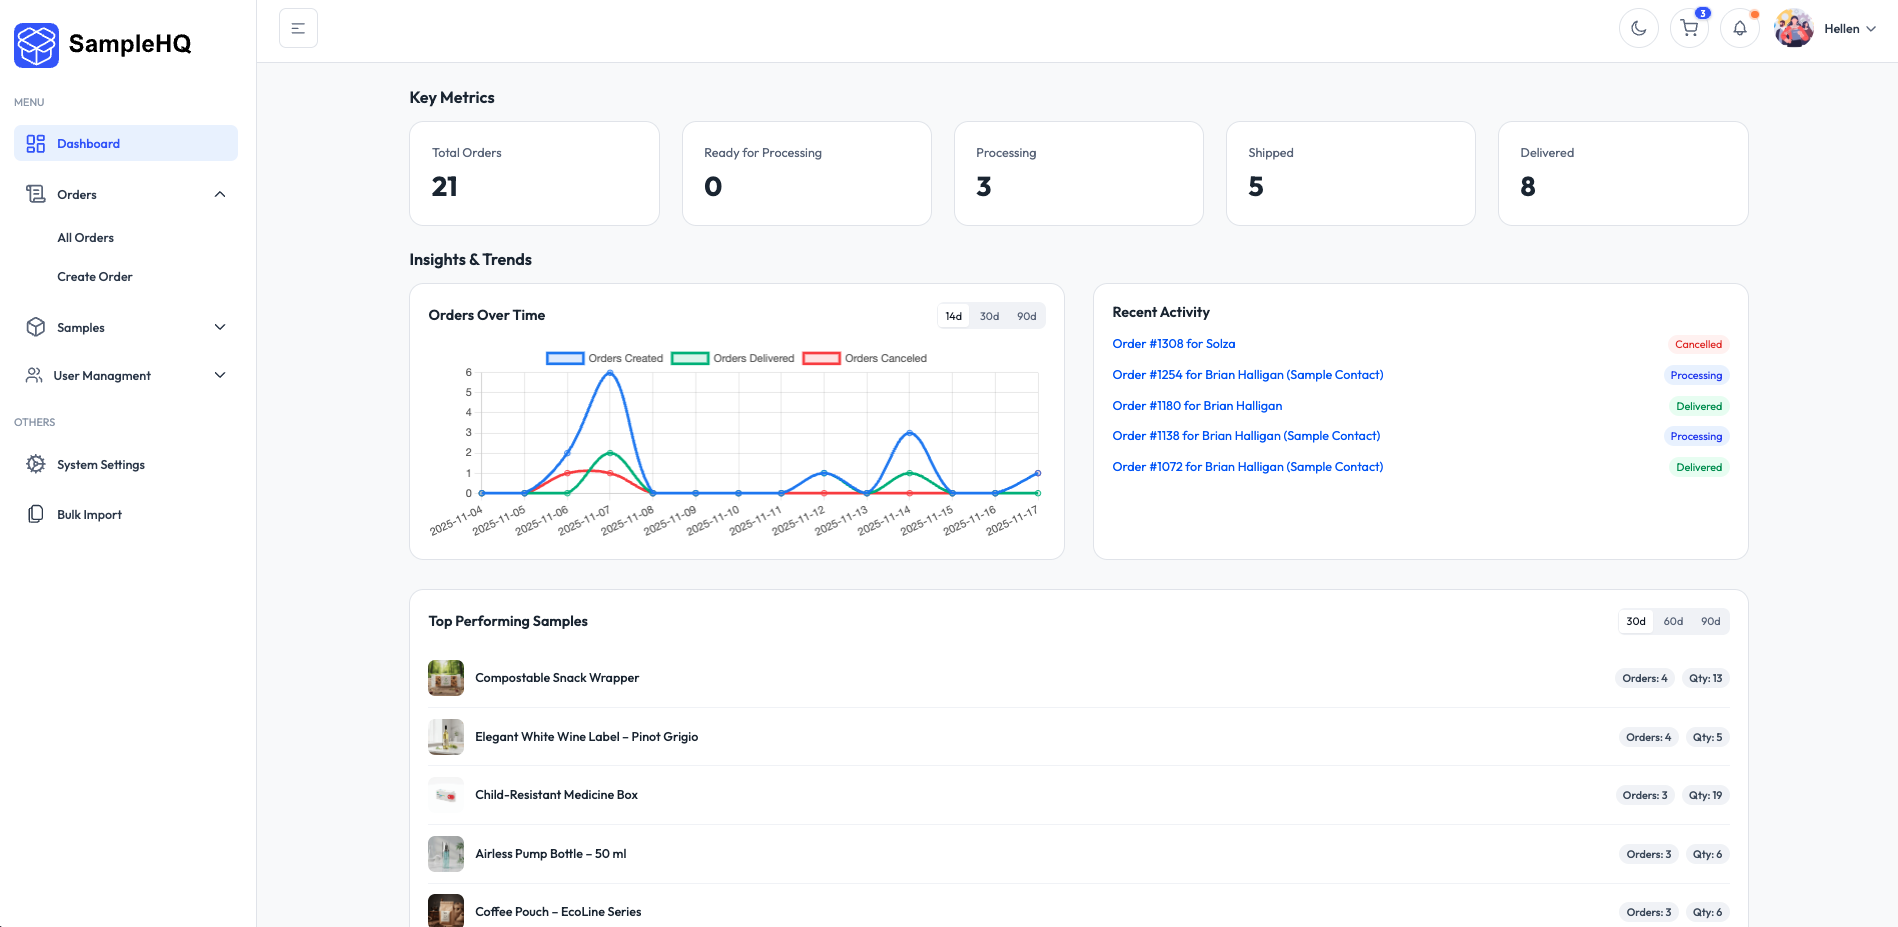1898x927 pixels.
Task: Open the shopping cart with 3 items
Action: click(x=1689, y=29)
